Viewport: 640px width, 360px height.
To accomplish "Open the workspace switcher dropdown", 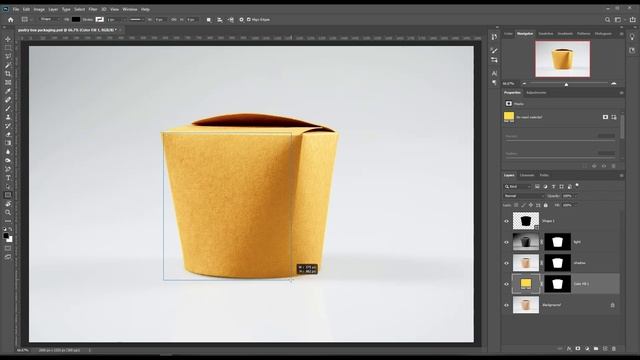I will tap(619, 20).
